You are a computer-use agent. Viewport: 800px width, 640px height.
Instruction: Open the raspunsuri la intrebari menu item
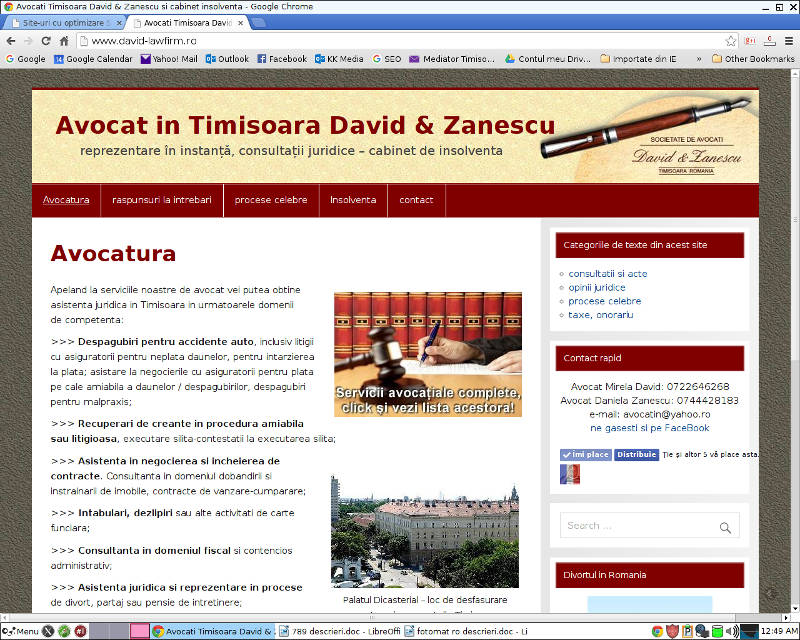tap(162, 200)
